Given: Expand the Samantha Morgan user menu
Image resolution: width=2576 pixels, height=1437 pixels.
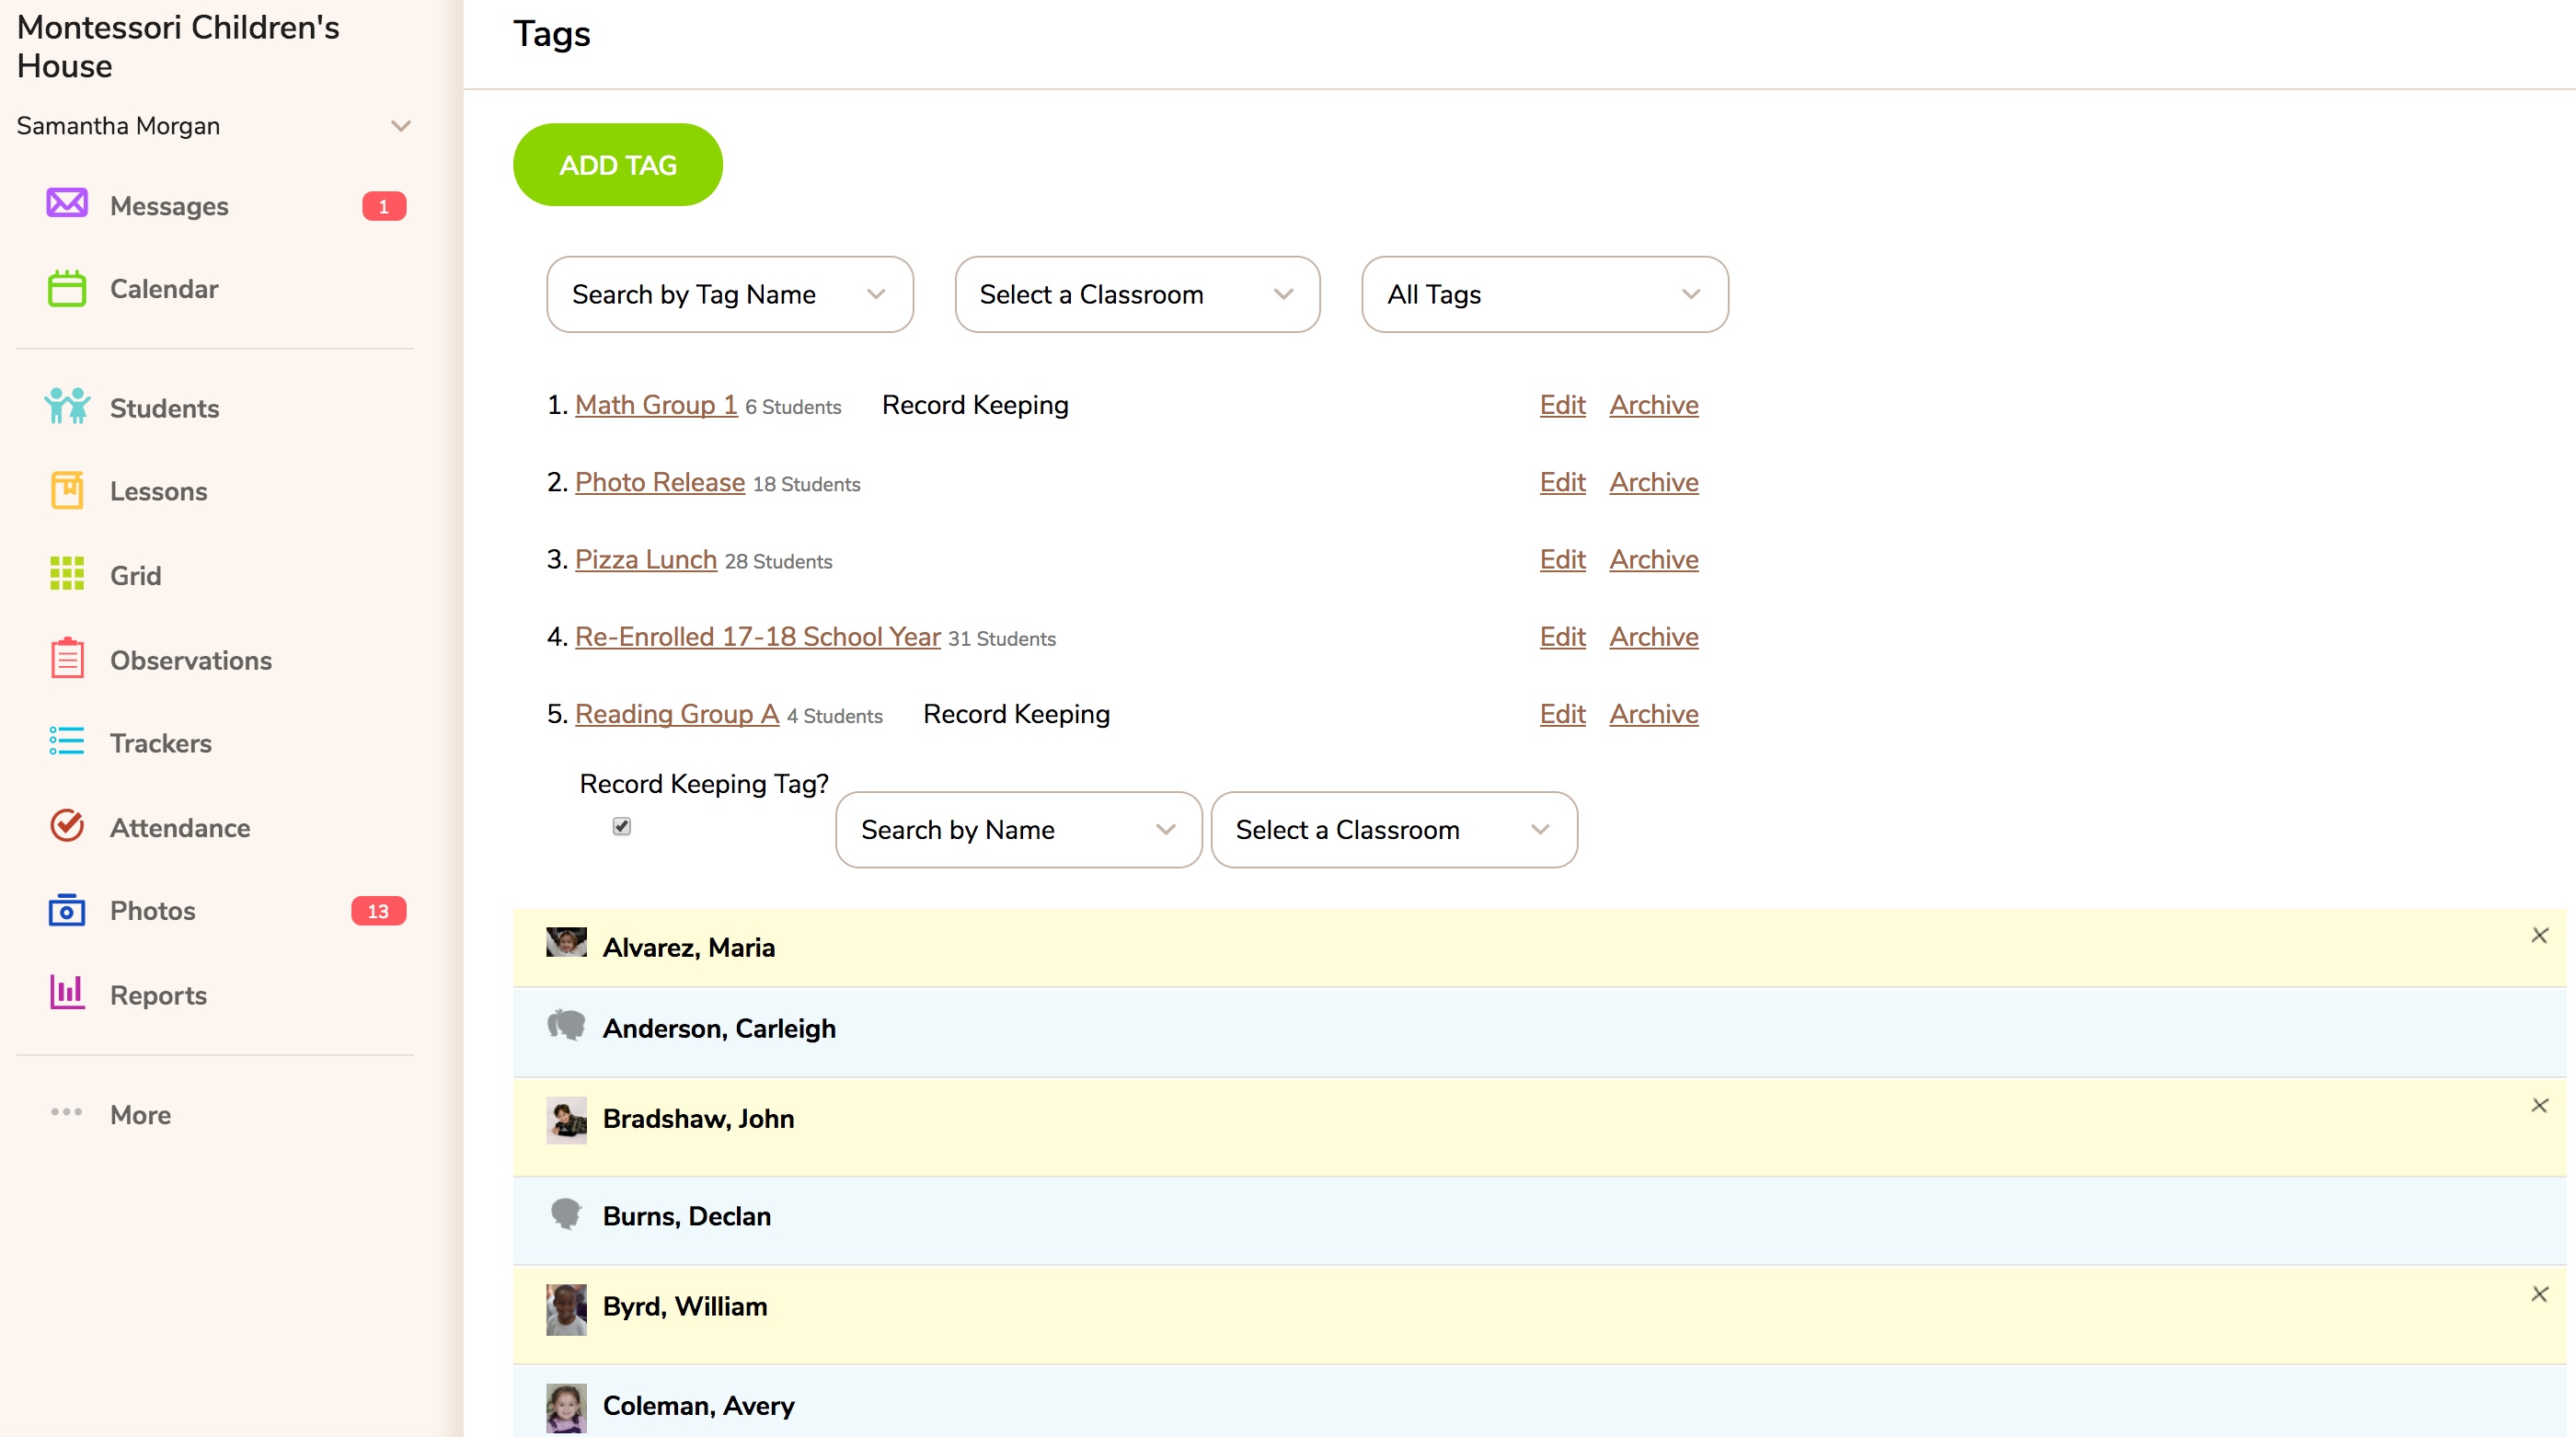Looking at the screenshot, I should tap(401, 126).
